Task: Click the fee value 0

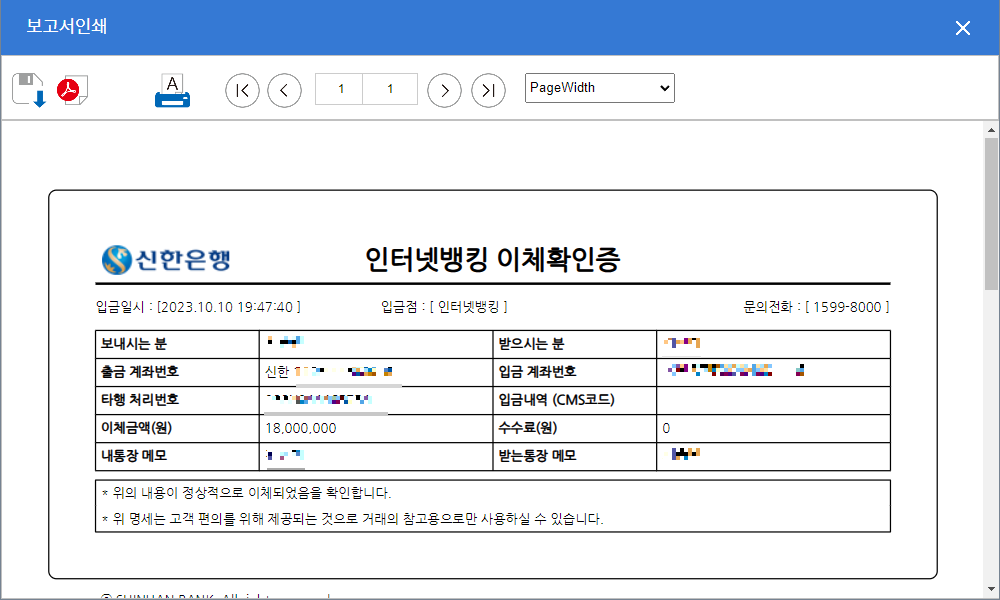Action: (x=666, y=428)
